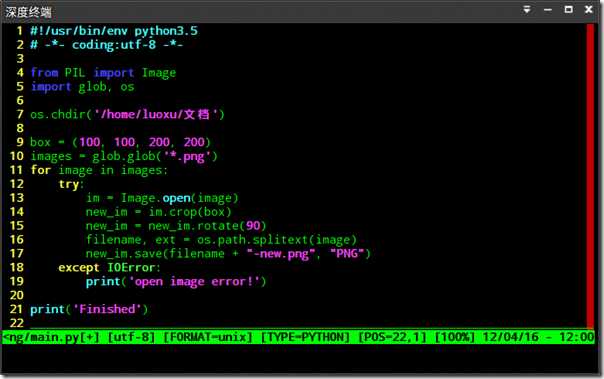This screenshot has height=379, width=604.
Task: Click 'new_im = im.crop(box)' line
Action: click(x=159, y=212)
